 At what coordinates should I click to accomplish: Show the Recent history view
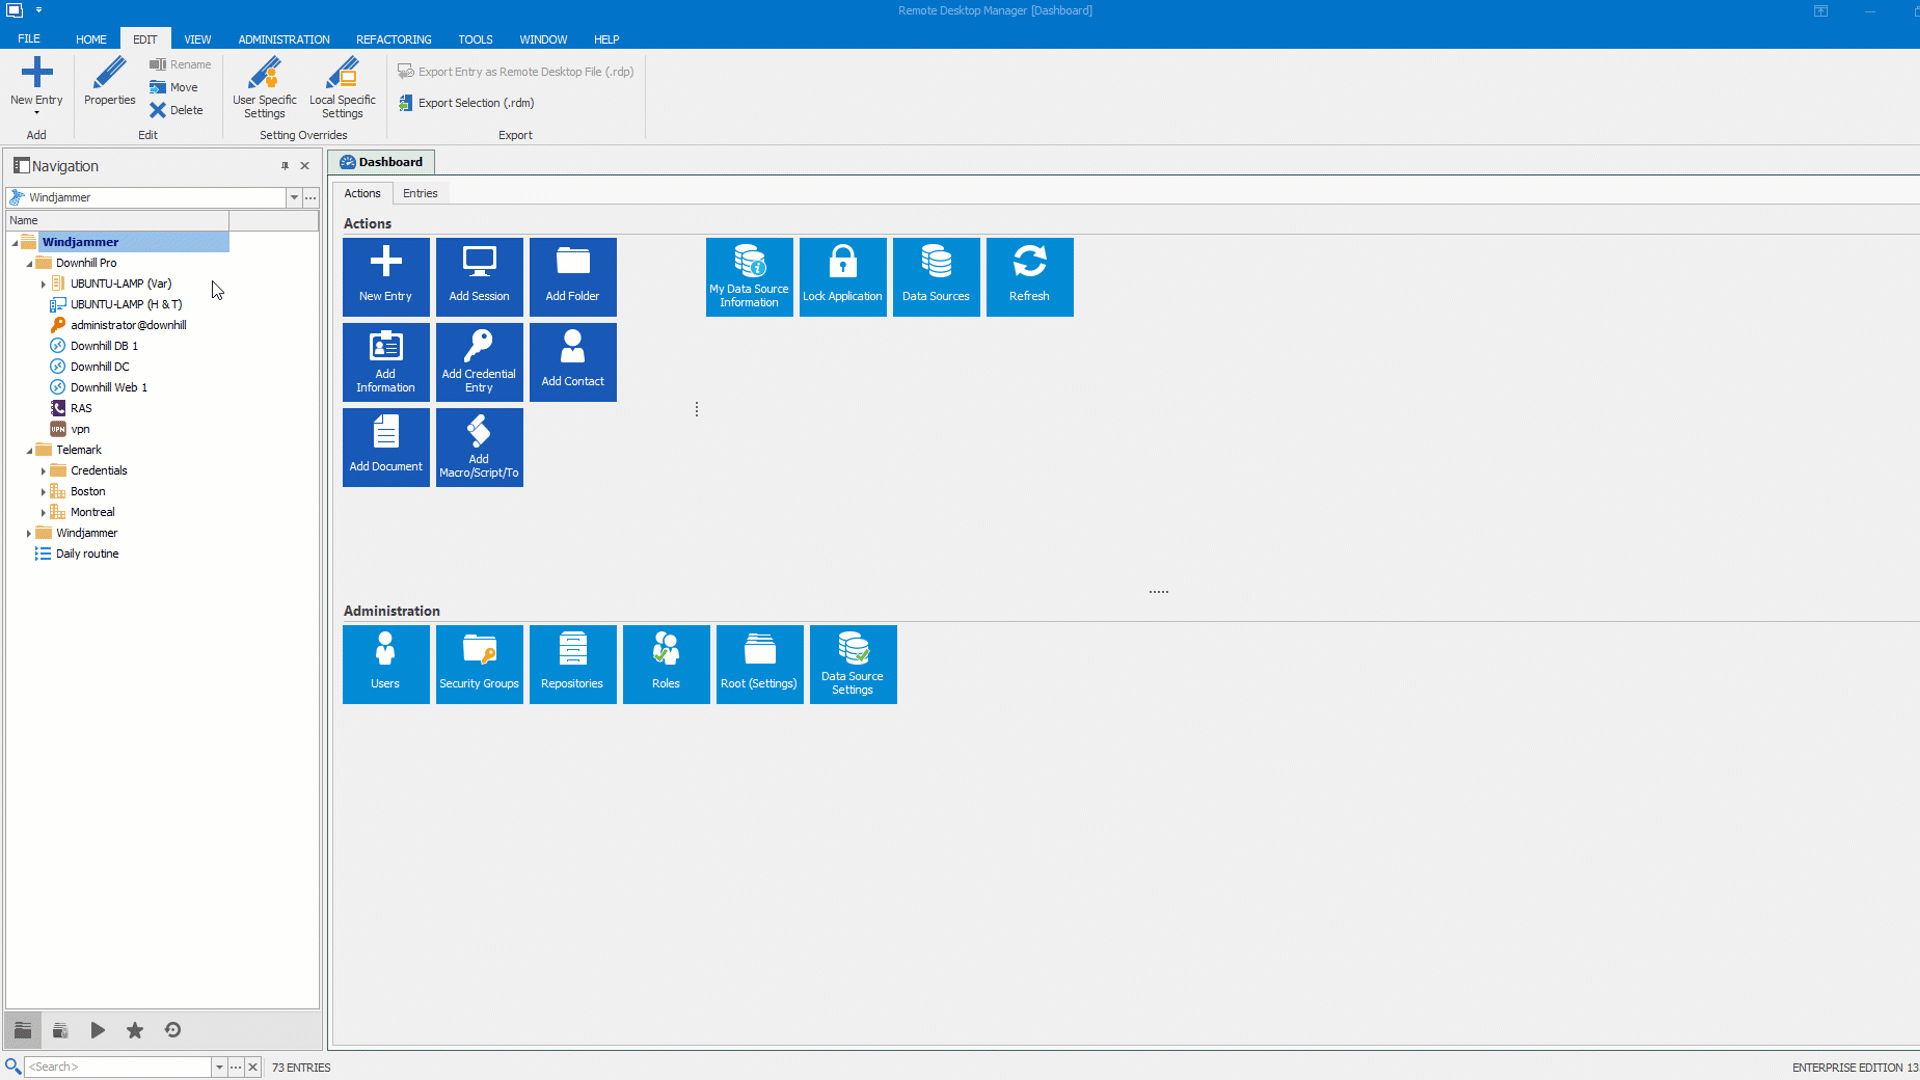173,1030
